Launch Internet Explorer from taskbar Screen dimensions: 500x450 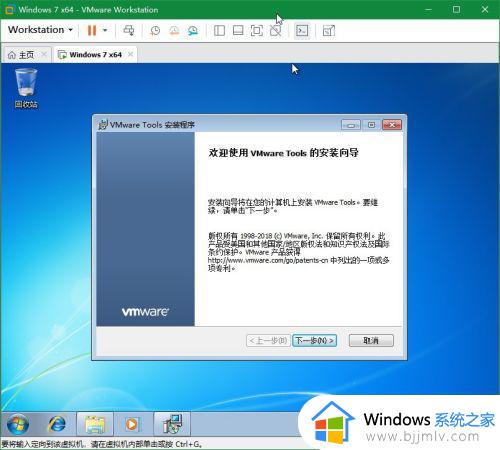pyautogui.click(x=57, y=424)
